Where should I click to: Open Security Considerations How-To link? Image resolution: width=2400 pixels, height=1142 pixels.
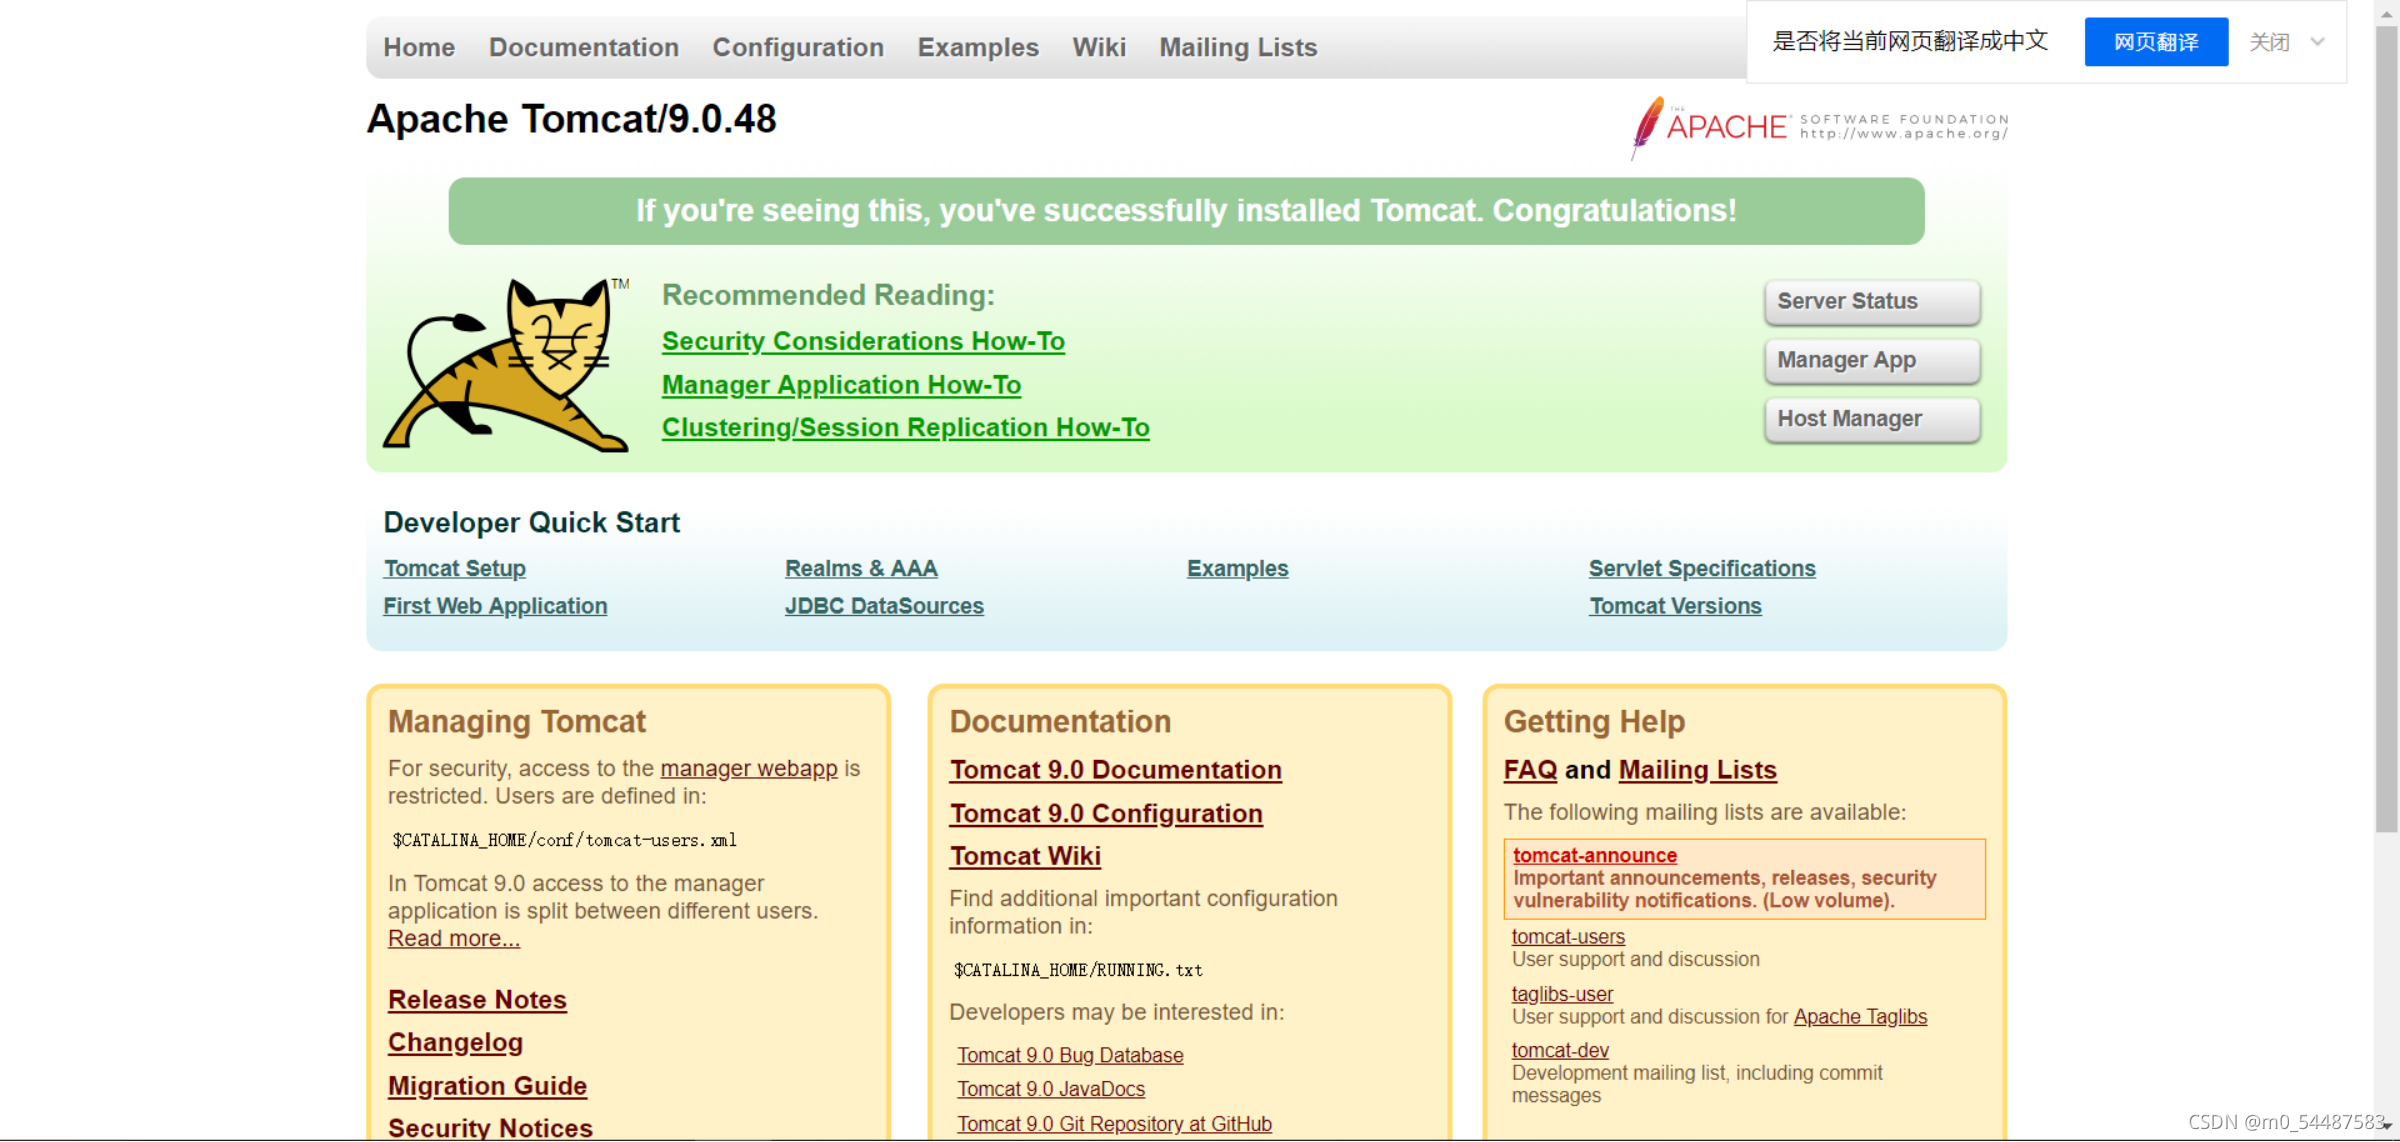(862, 341)
